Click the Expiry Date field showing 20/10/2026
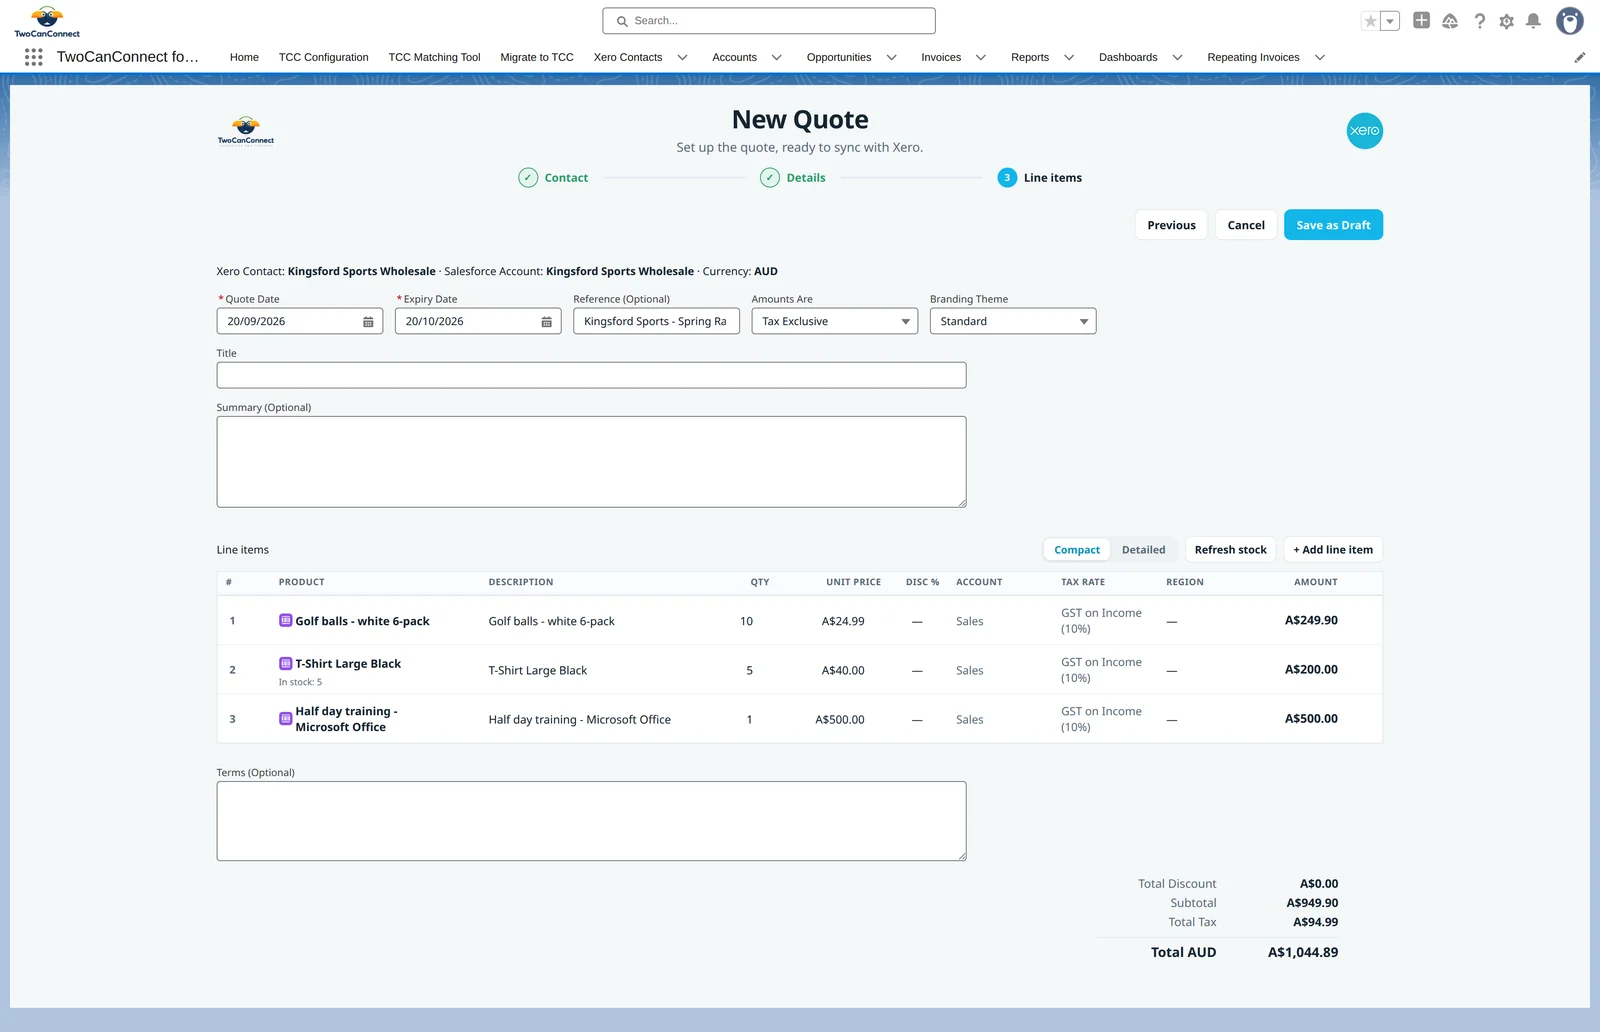Viewport: 1600px width, 1032px height. click(x=478, y=321)
